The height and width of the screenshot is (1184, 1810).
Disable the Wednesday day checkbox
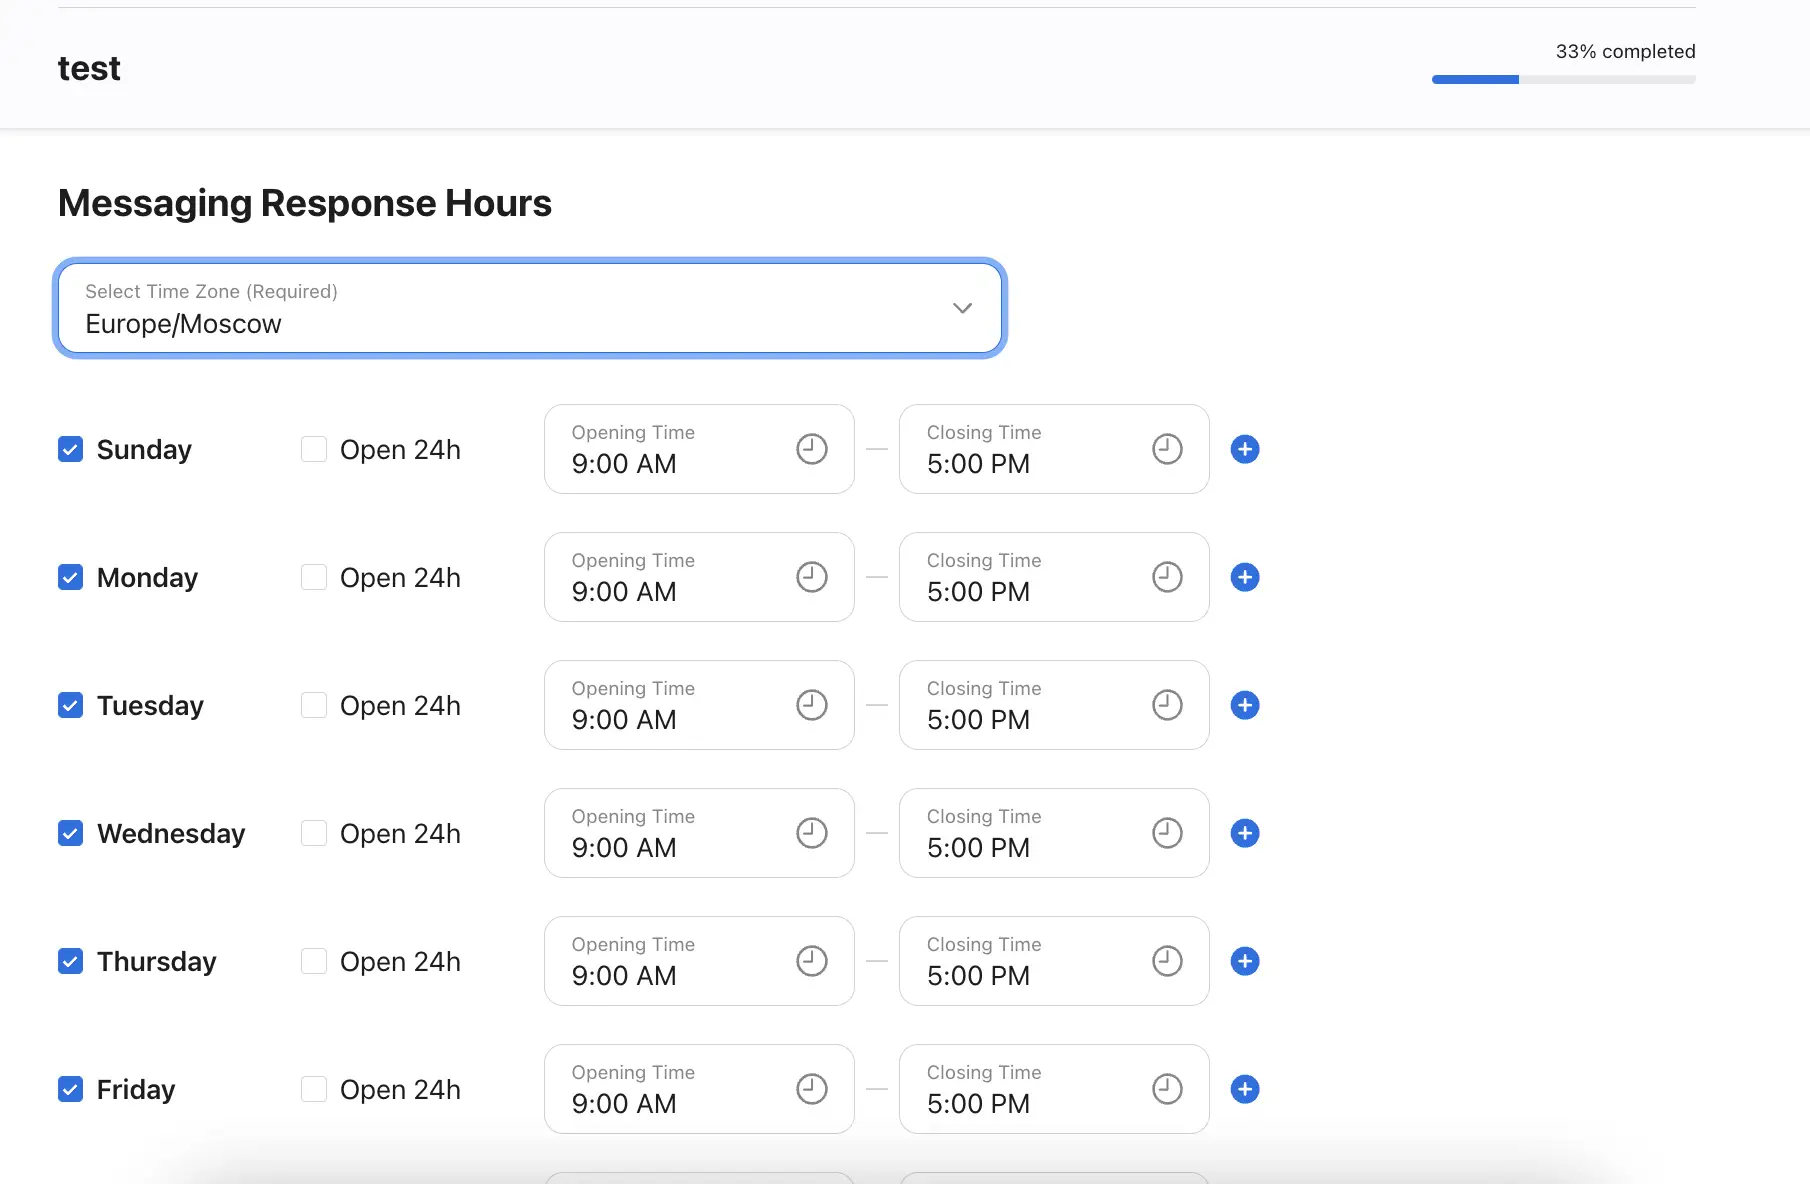tap(71, 833)
